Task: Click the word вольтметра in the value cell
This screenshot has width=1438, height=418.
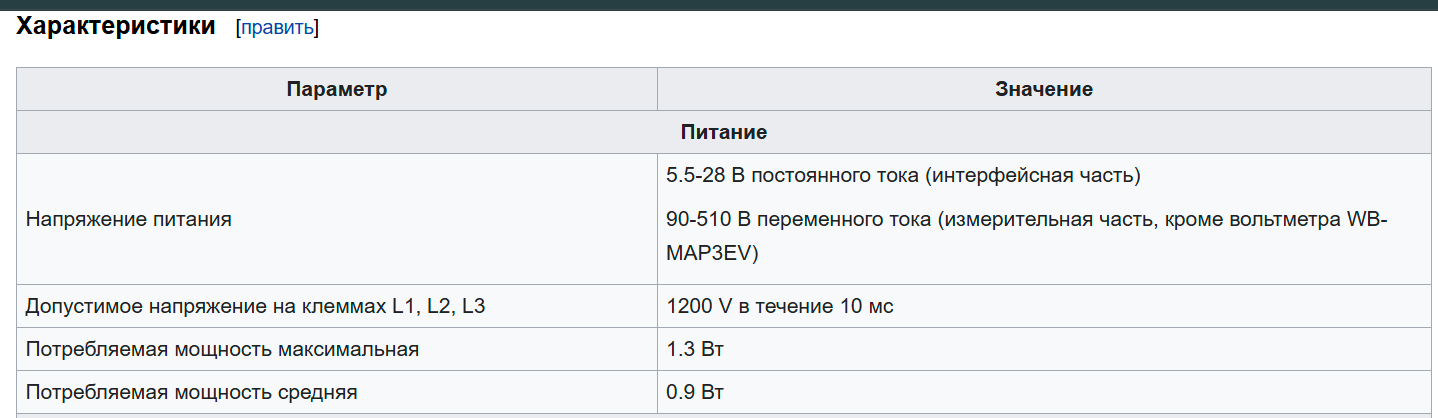Action: 1292,219
